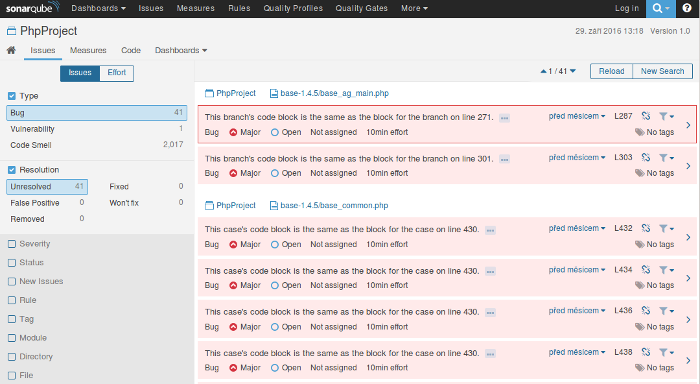The image size is (700, 384).
Task: Enable the Severity facet checkbox
Action: (x=12, y=244)
